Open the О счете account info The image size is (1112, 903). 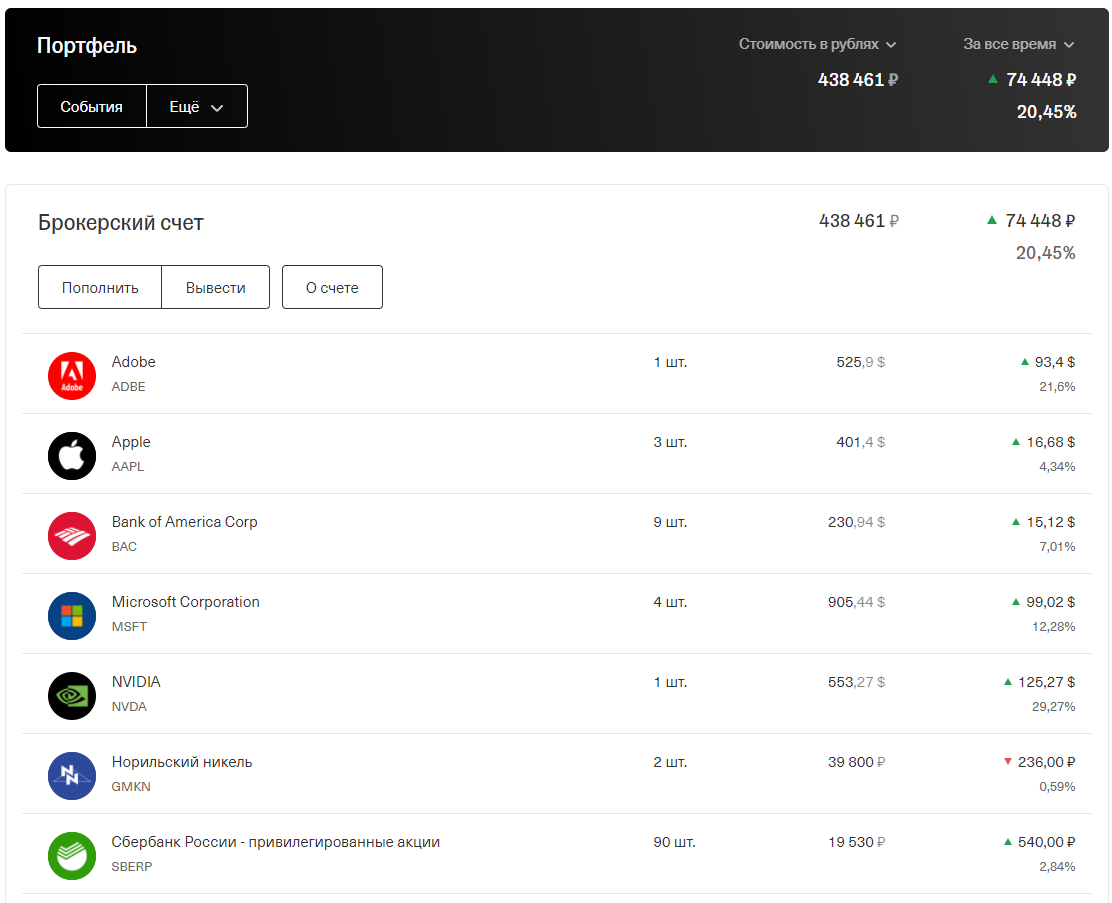click(x=332, y=288)
